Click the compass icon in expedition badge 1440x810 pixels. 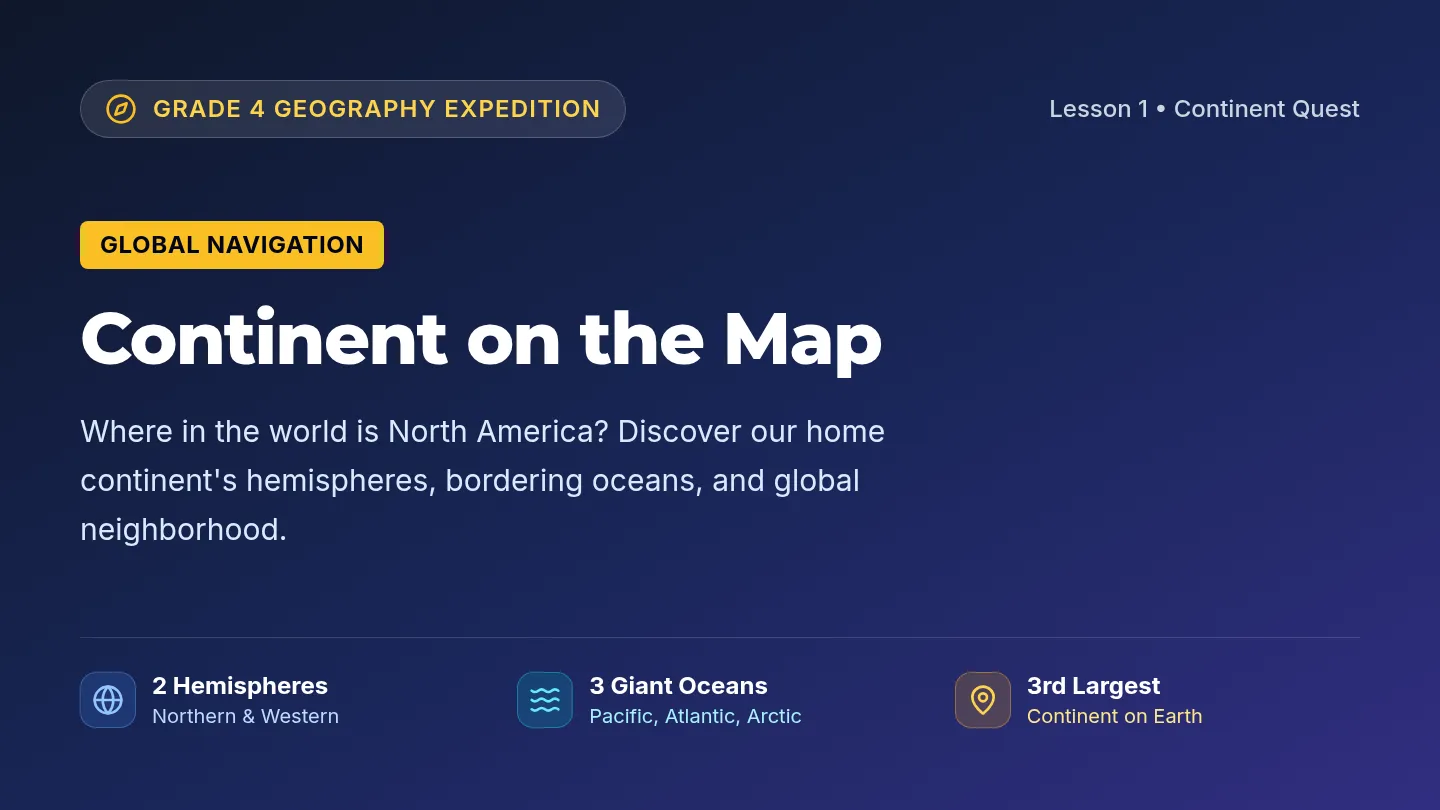pos(121,109)
